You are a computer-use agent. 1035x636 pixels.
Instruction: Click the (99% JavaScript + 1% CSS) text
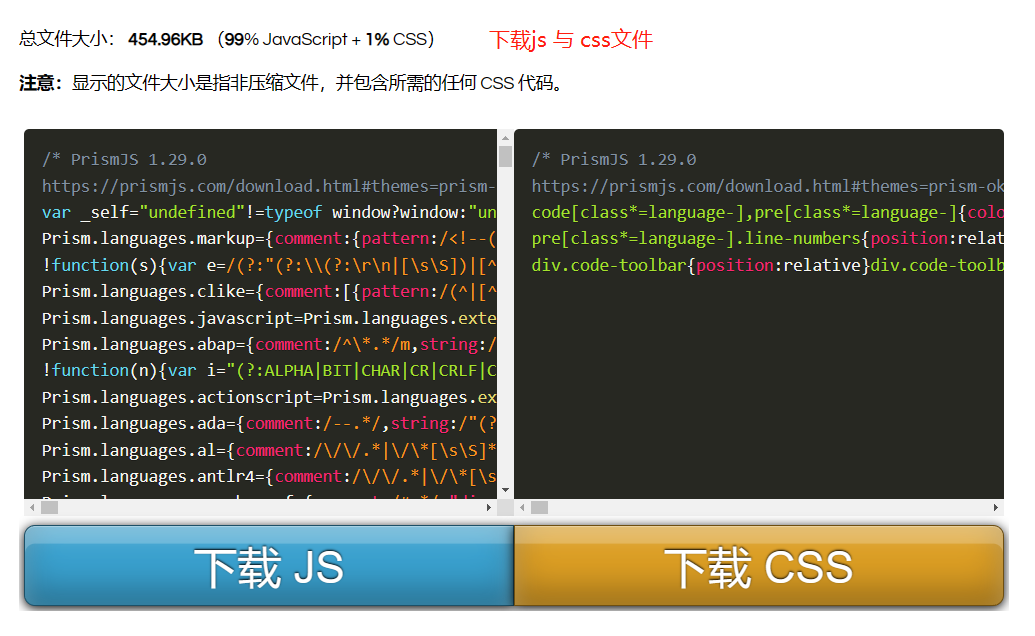(326, 40)
